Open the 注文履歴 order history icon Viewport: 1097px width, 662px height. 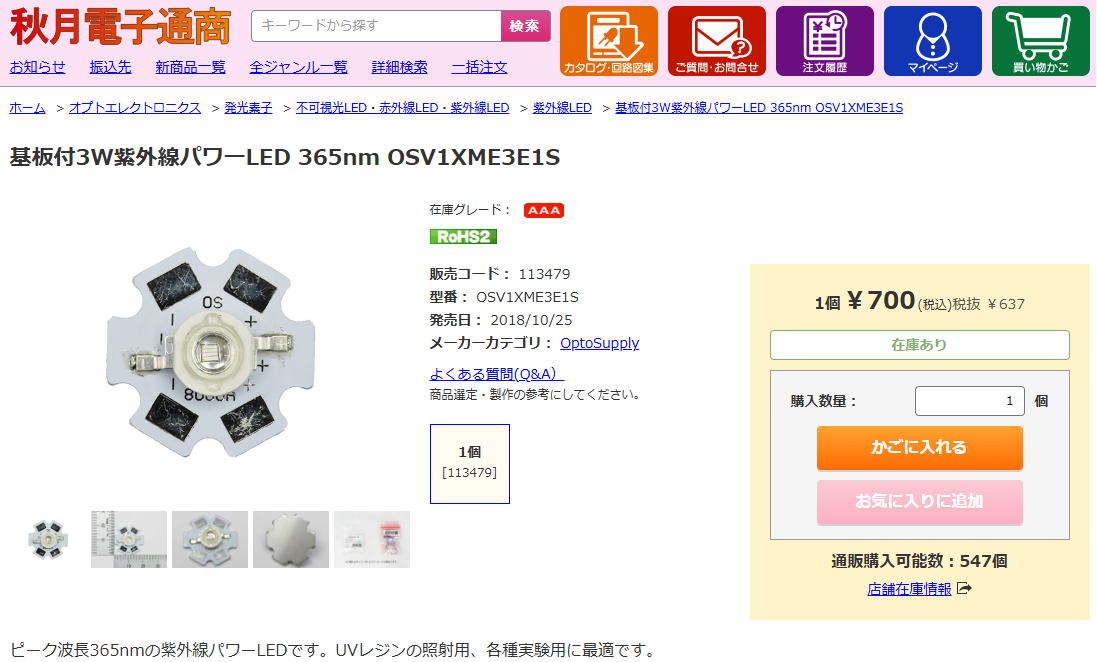[x=824, y=41]
